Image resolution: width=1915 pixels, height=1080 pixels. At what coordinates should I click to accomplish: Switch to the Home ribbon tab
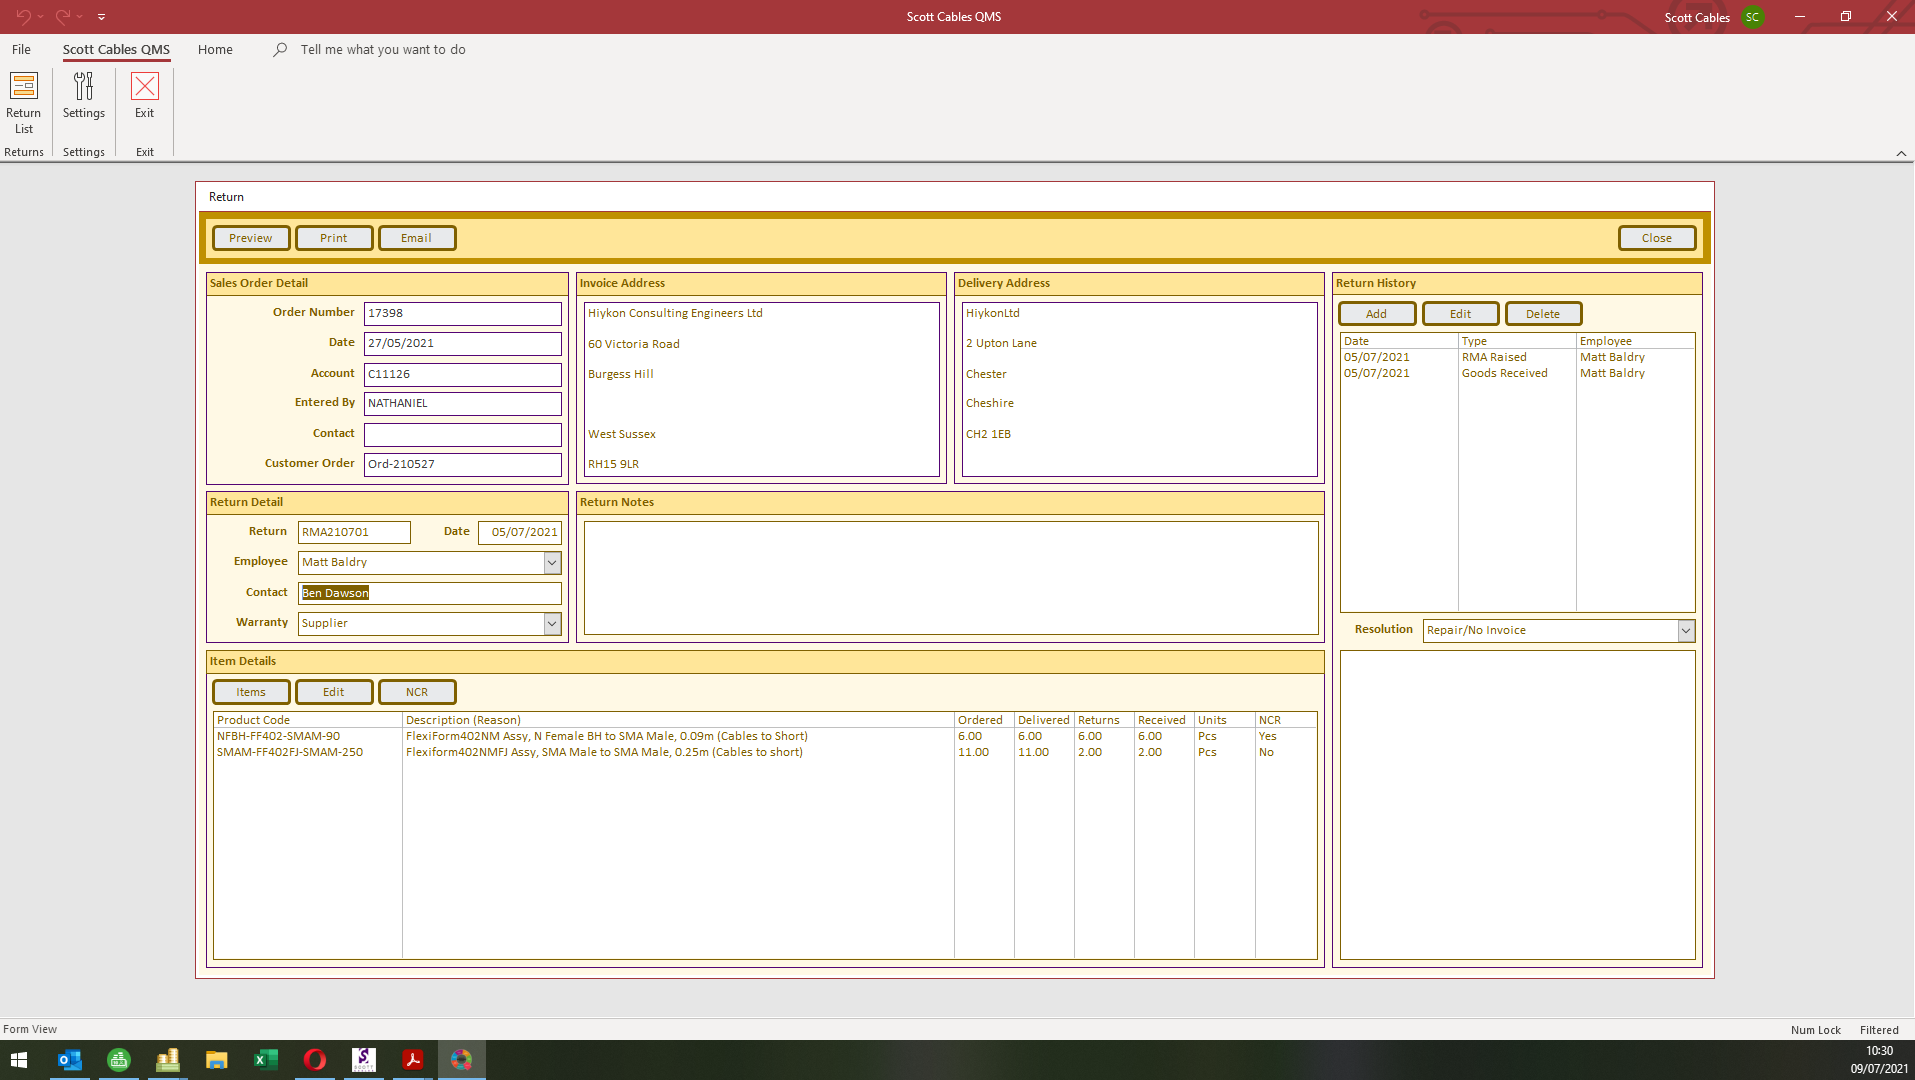(x=215, y=49)
